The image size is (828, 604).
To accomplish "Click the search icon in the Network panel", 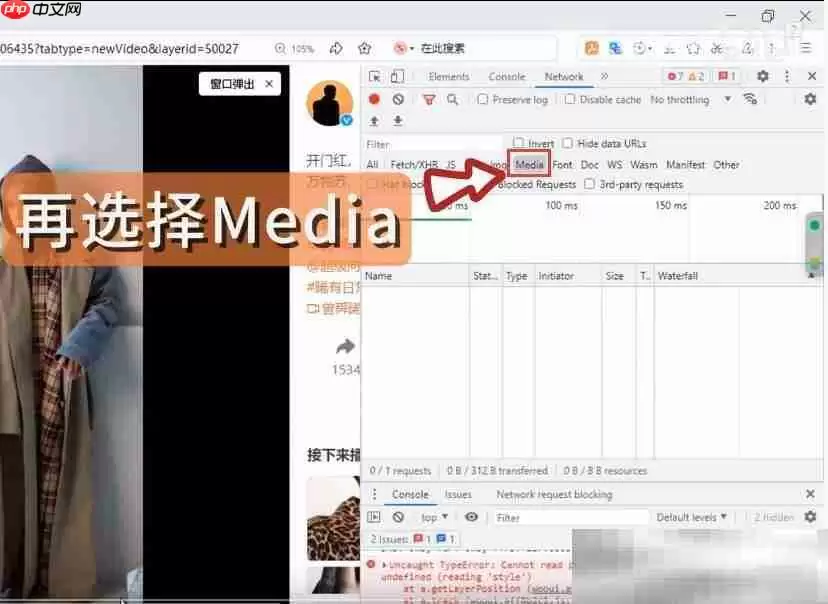I will [451, 99].
